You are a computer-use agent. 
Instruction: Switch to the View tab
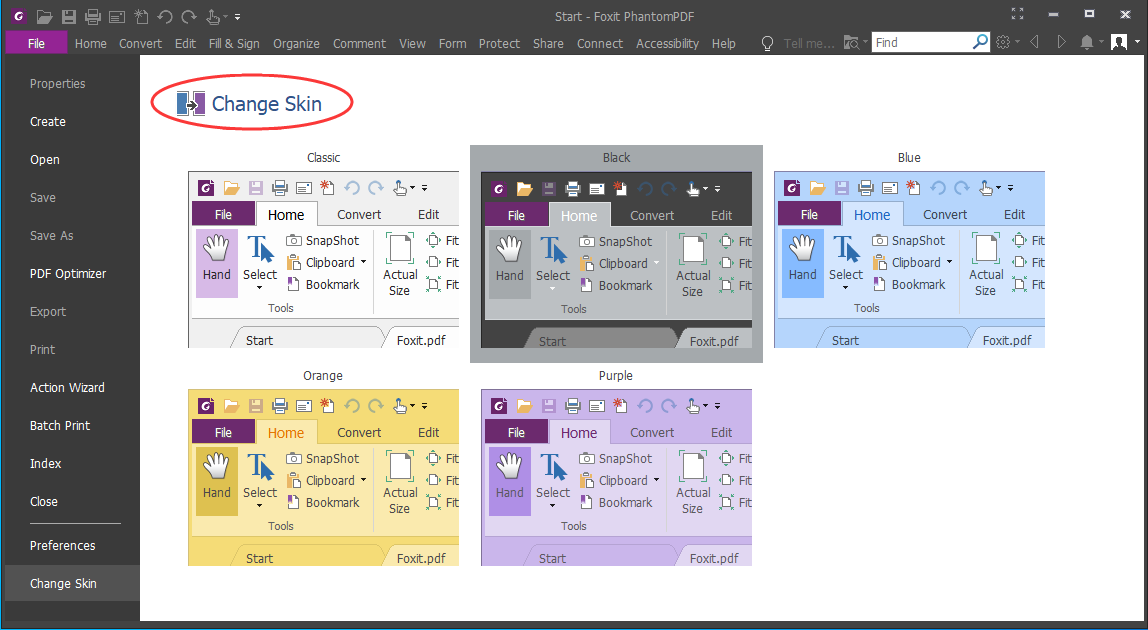coord(412,43)
